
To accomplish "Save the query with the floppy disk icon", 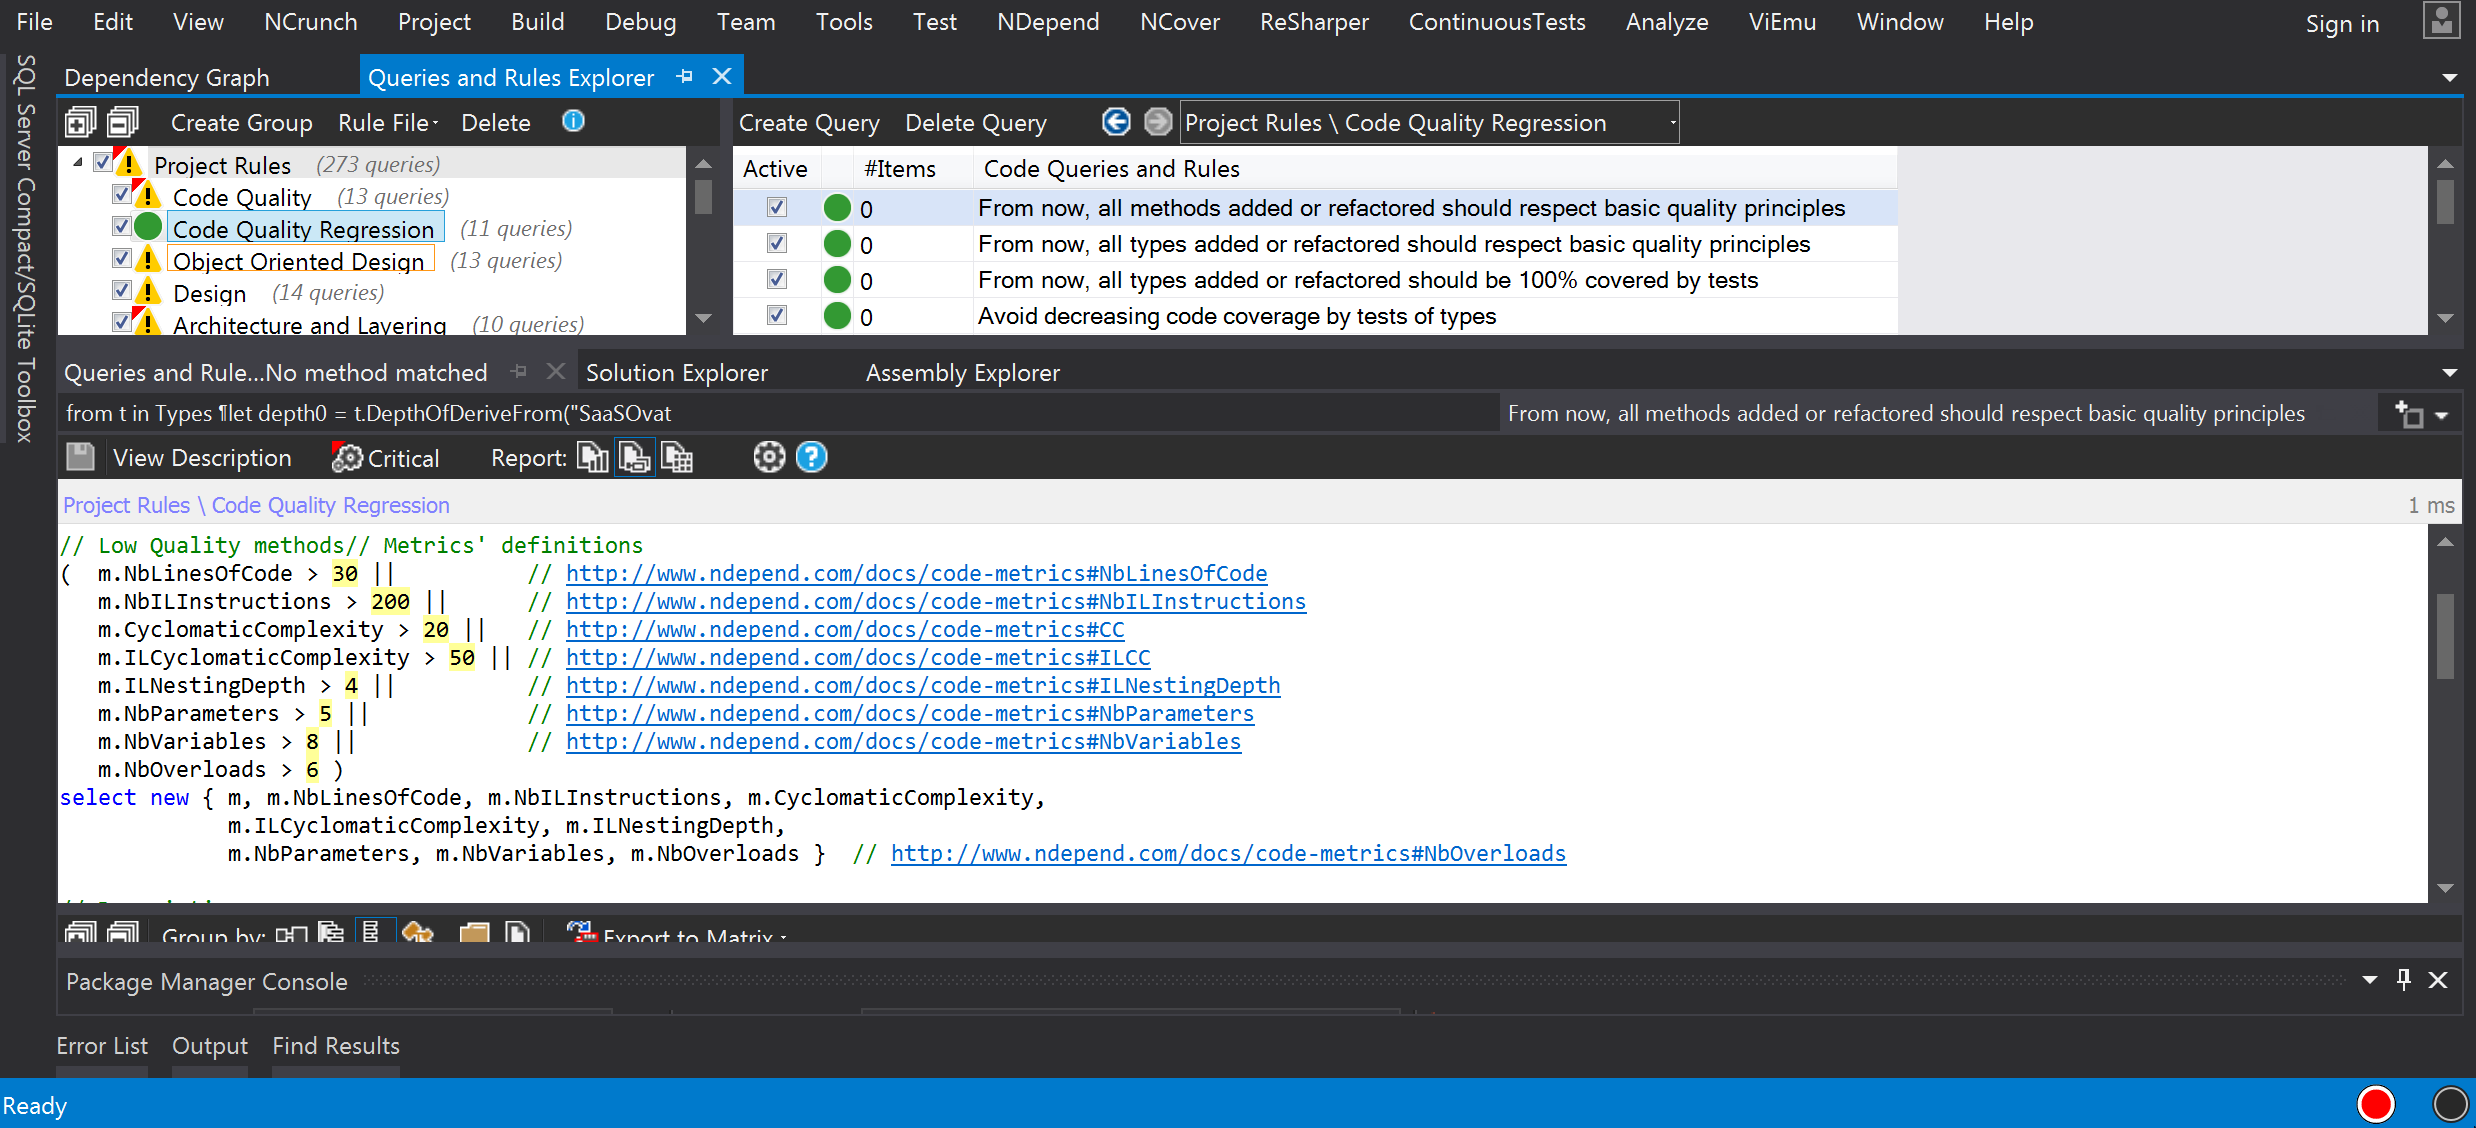I will (80, 457).
